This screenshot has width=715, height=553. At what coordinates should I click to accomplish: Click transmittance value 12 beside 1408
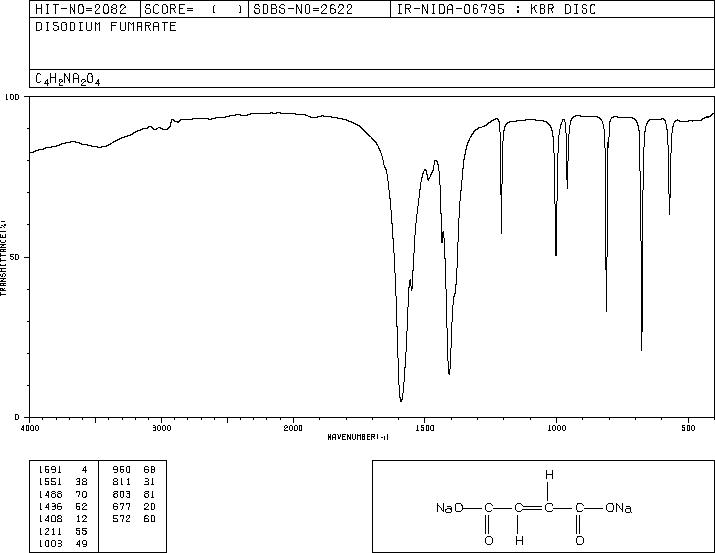tap(81, 519)
